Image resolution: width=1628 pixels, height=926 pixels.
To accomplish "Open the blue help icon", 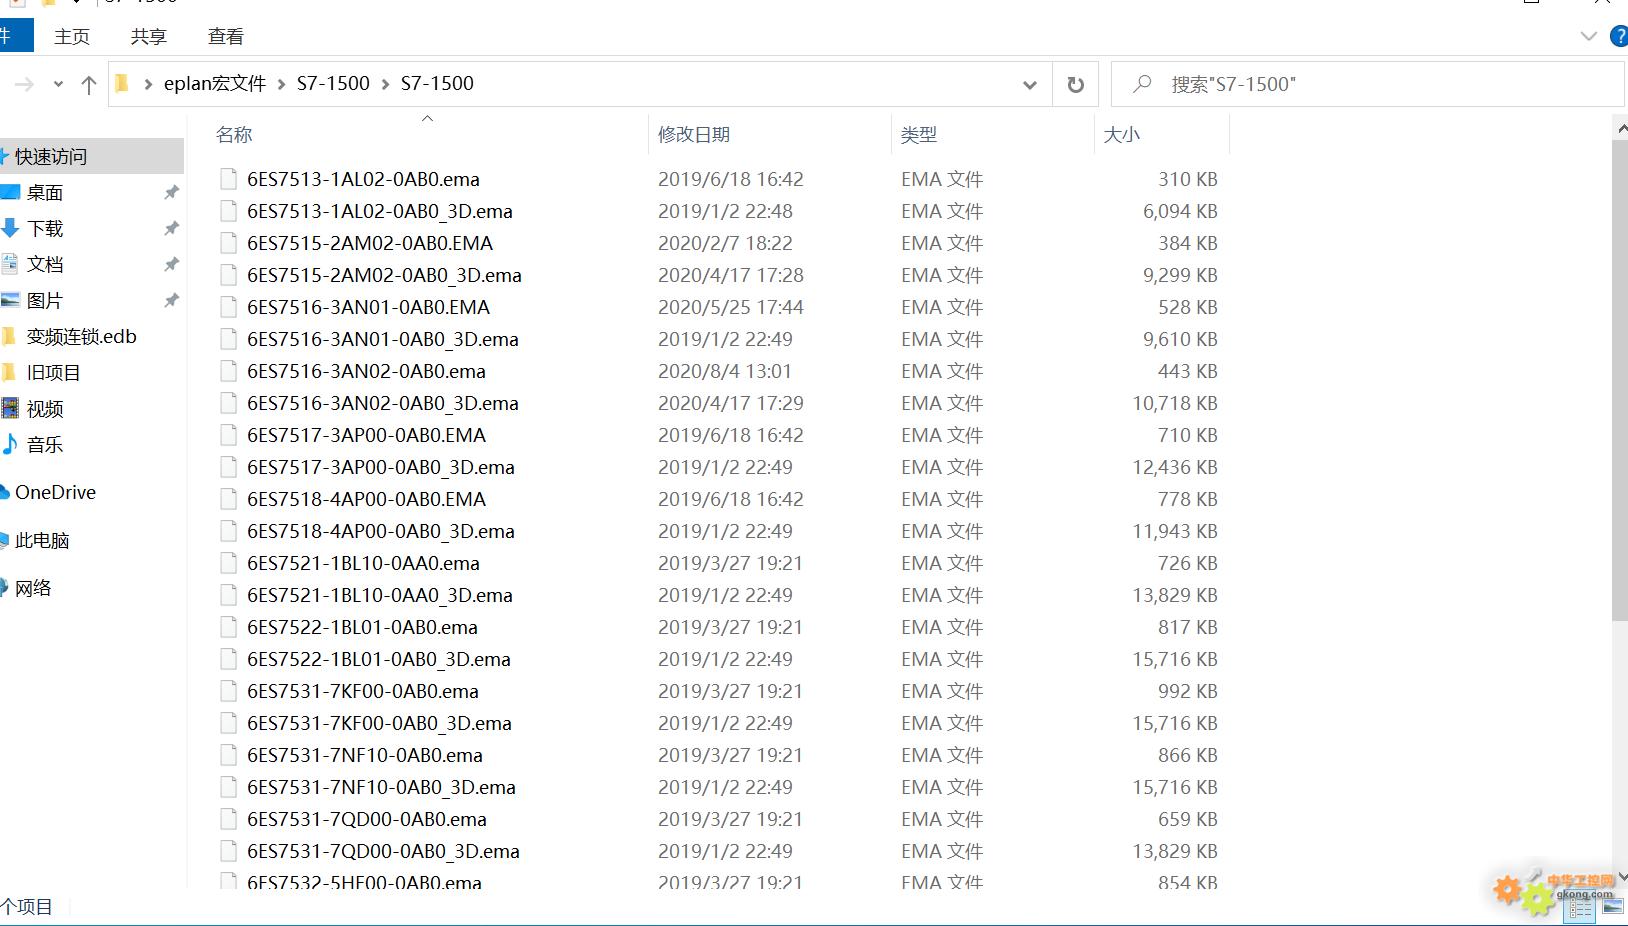I will [x=1619, y=37].
